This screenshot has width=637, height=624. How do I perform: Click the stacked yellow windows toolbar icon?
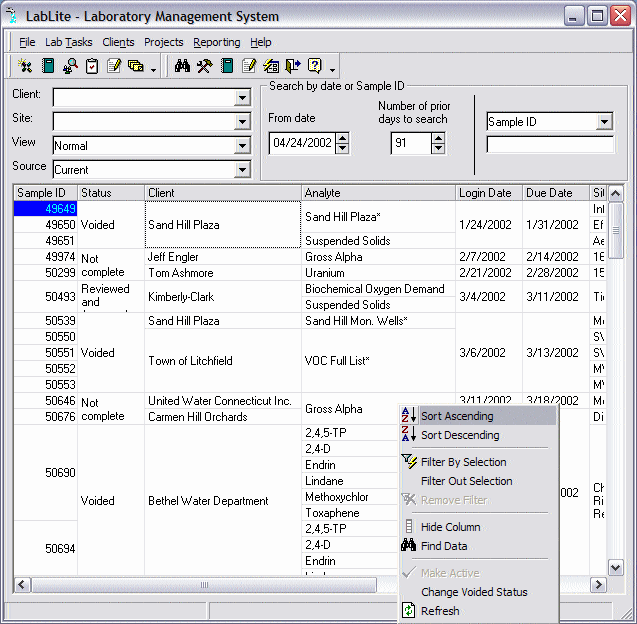(x=135, y=66)
